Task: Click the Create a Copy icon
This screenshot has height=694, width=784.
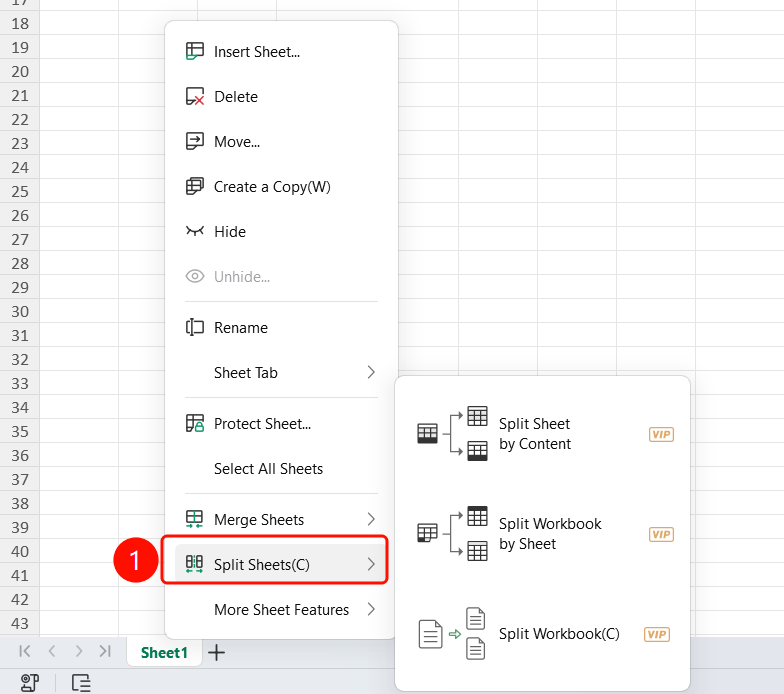Action: tap(194, 186)
